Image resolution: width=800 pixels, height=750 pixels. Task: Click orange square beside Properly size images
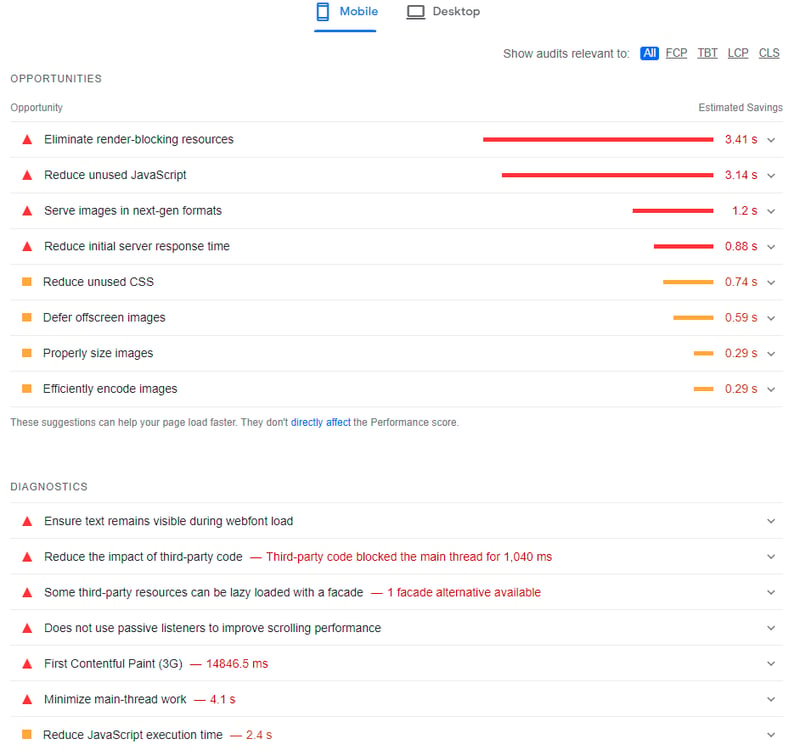(27, 353)
